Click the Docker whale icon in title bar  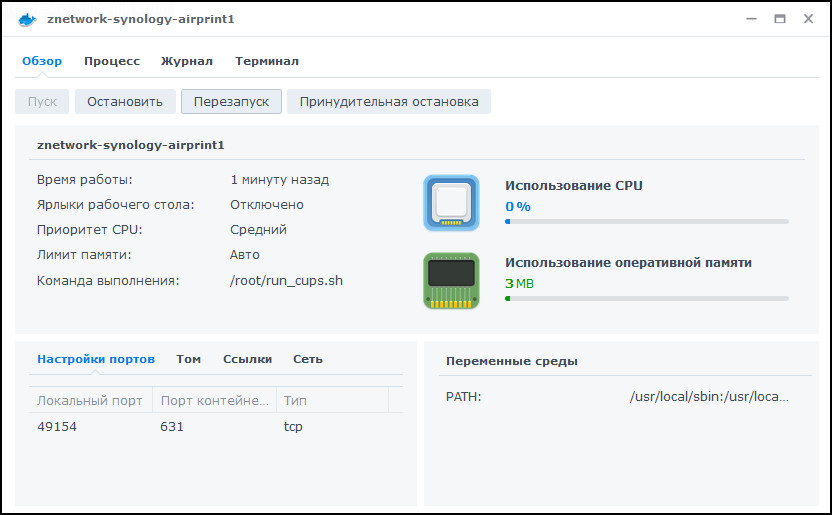pyautogui.click(x=27, y=19)
